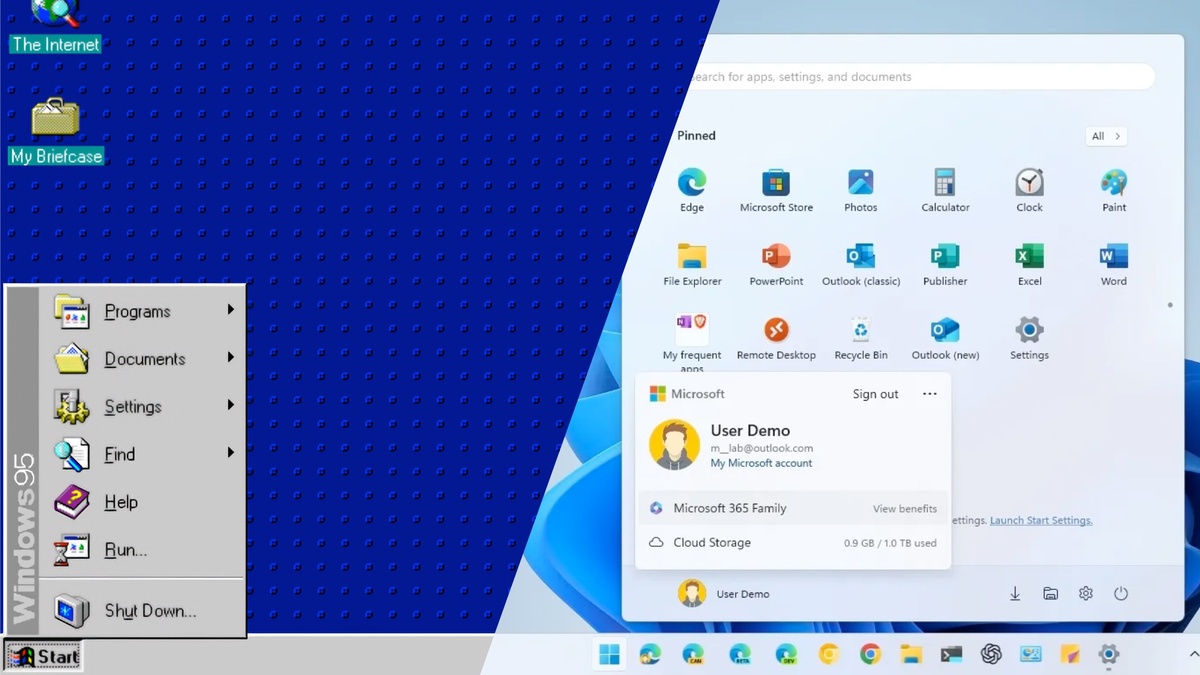Launch Google Chrome from taskbar
The height and width of the screenshot is (675, 1200).
871,654
